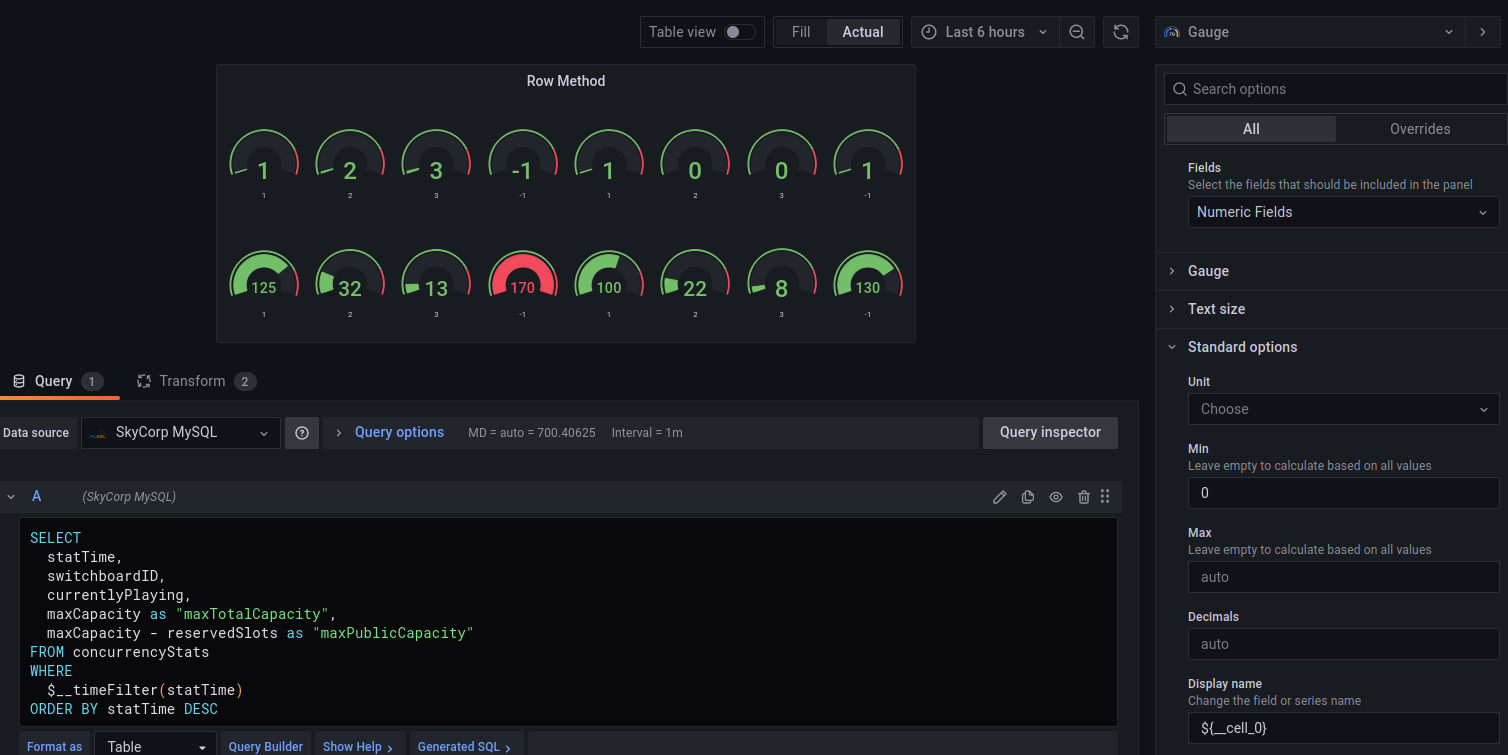The height and width of the screenshot is (755, 1508).
Task: Click the Gauge visualization icon
Action: (1172, 32)
